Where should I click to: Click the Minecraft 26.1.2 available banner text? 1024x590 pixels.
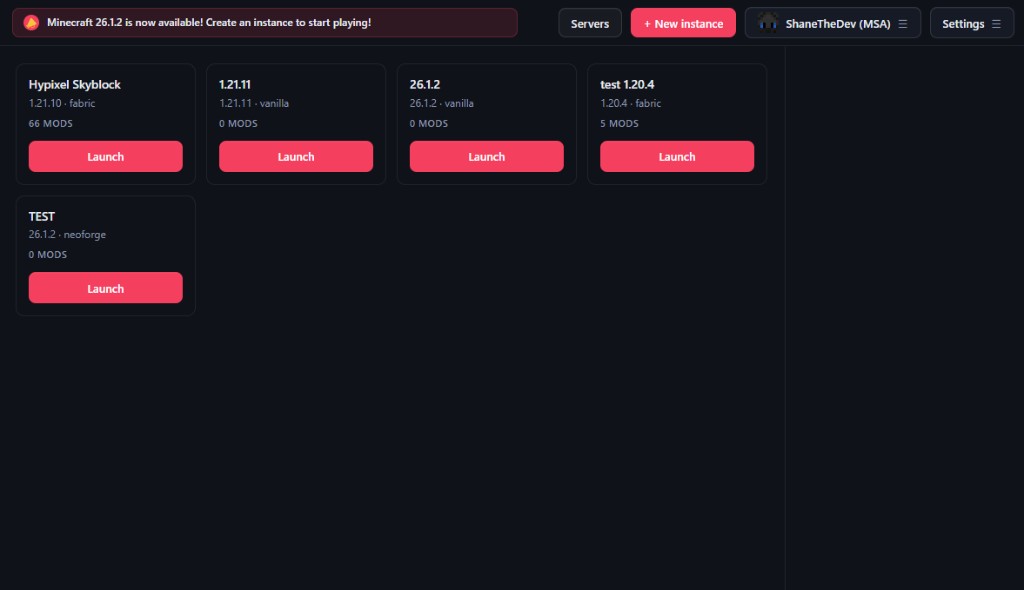click(x=209, y=22)
